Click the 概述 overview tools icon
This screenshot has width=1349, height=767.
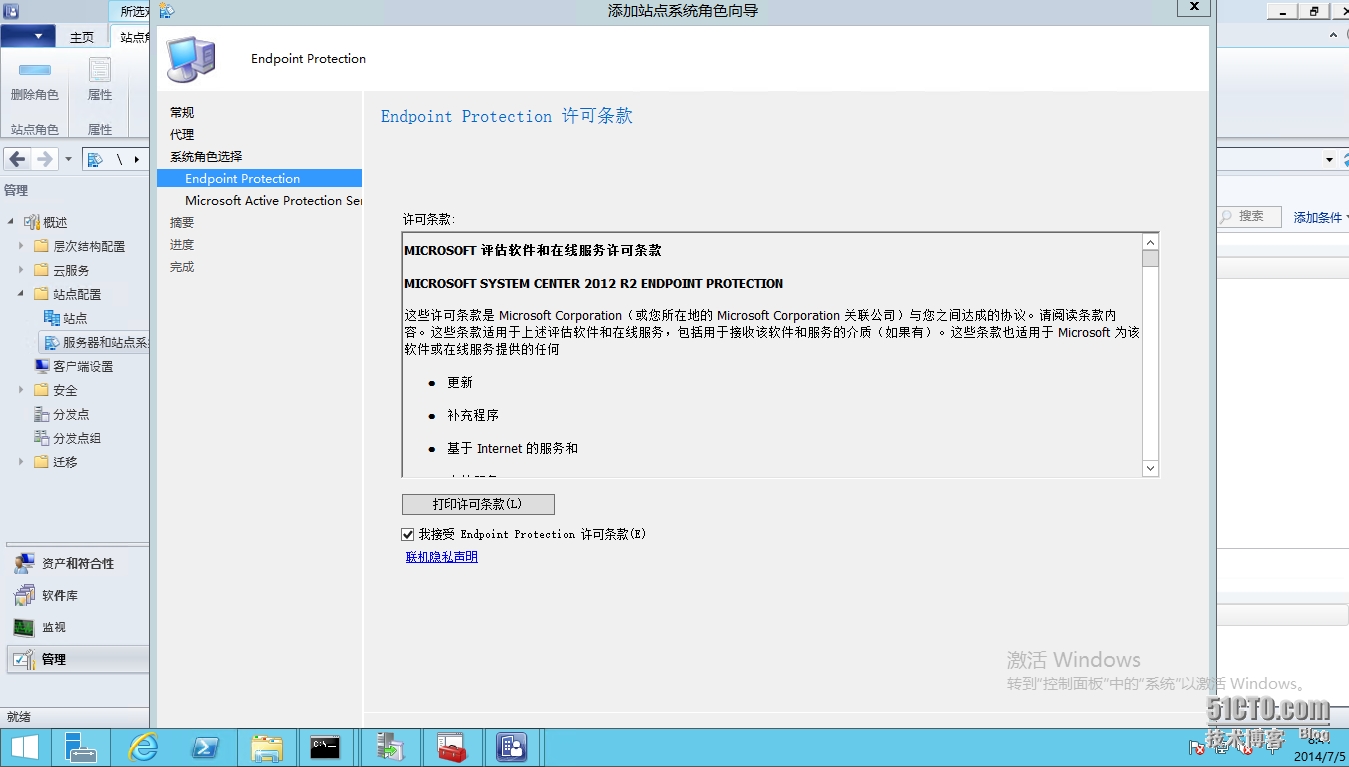(x=32, y=222)
